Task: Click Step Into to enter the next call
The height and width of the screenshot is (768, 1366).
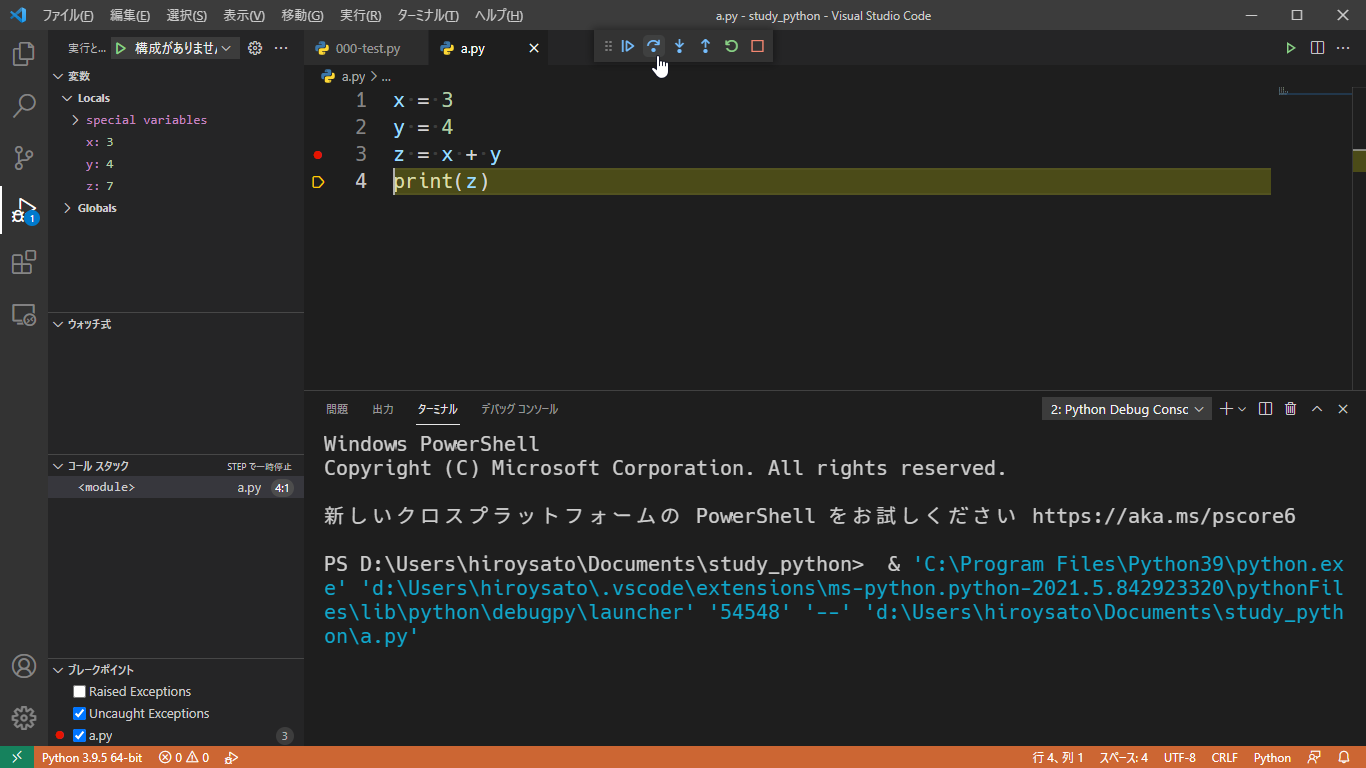Action: coord(679,46)
